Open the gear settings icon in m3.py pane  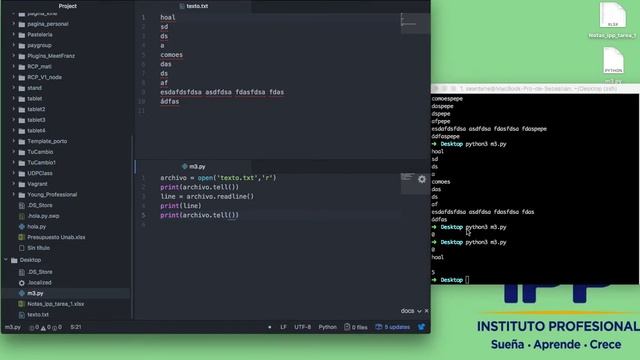coord(422,179)
